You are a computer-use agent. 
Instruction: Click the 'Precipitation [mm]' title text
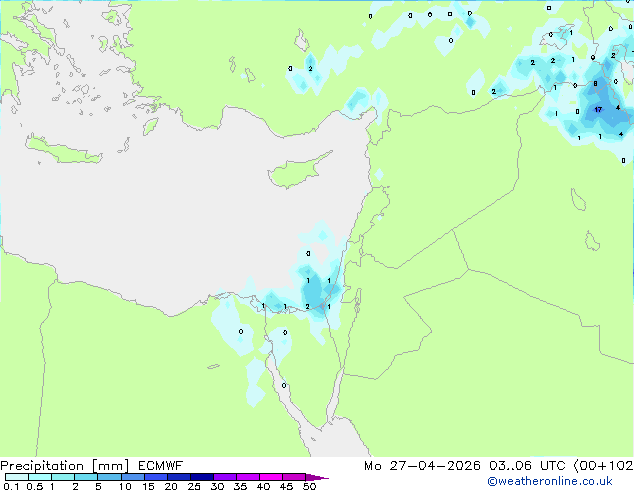(65, 466)
